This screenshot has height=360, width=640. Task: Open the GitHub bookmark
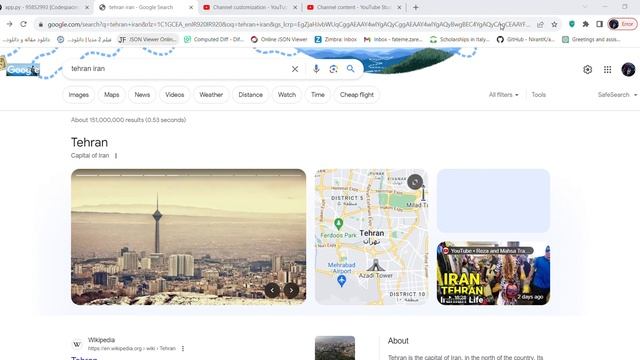[526, 39]
